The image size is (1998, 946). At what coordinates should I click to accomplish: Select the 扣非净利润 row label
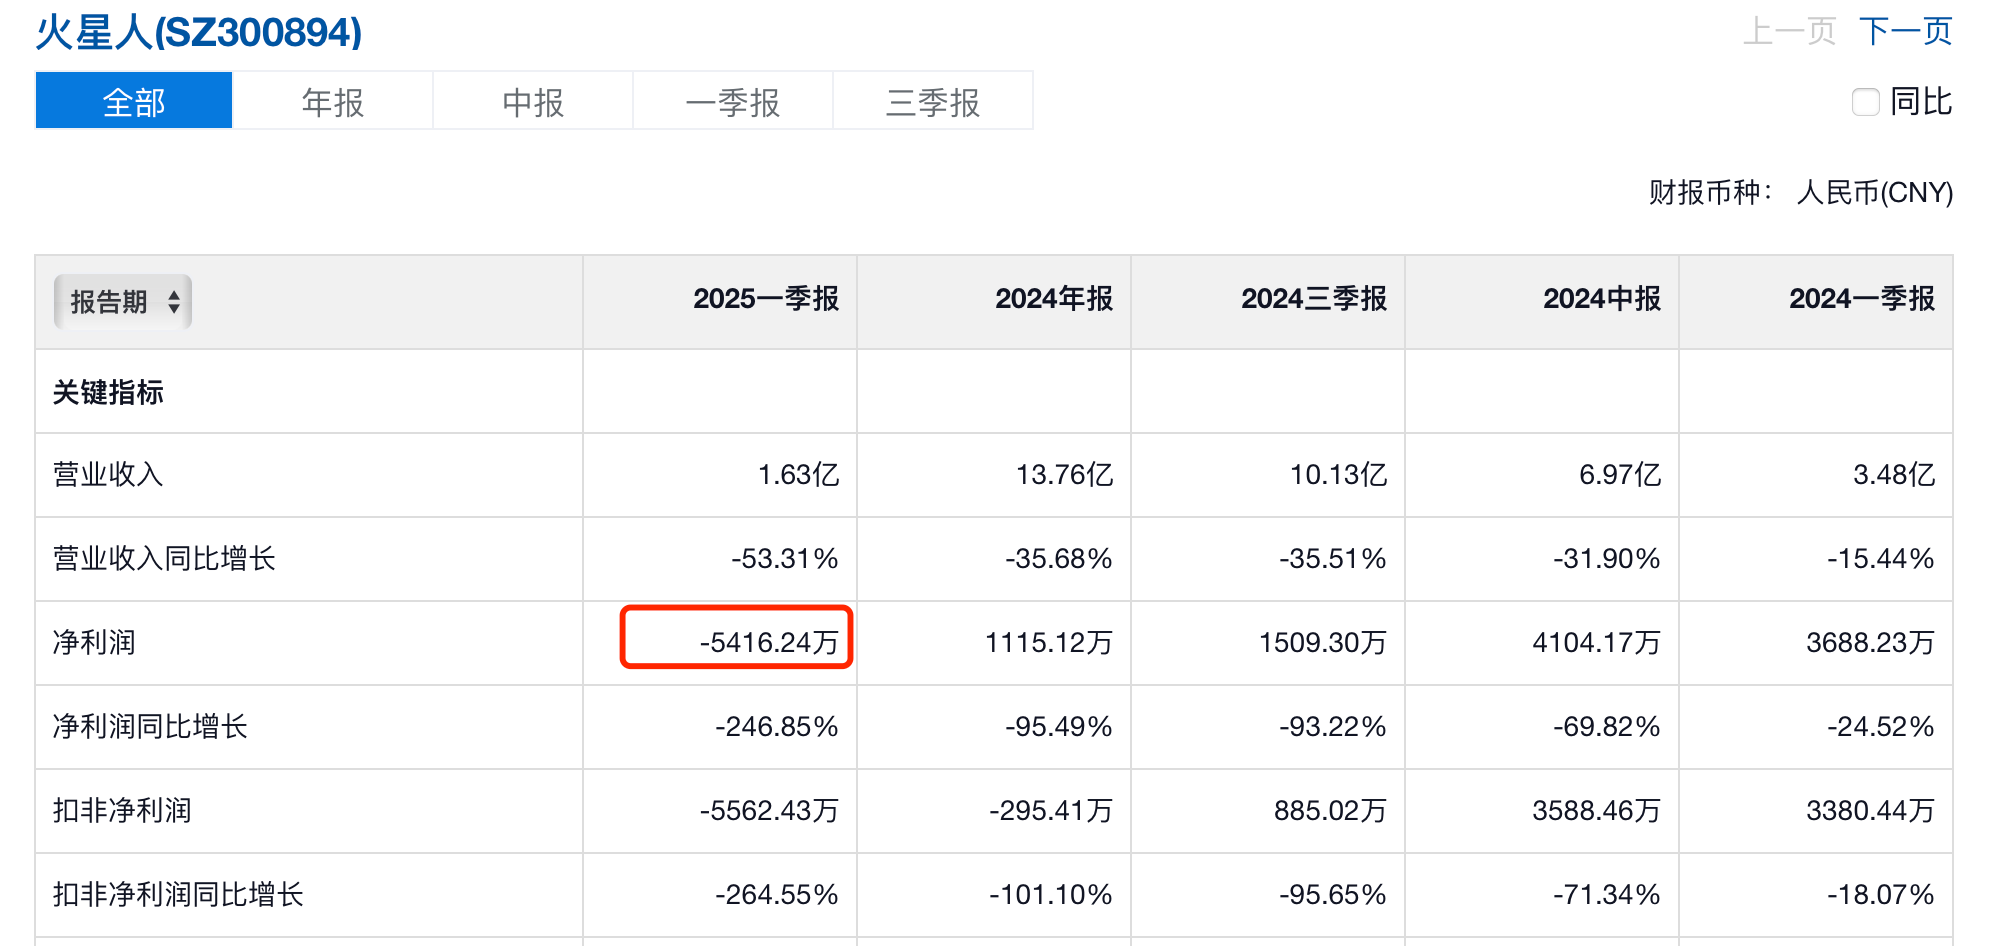(122, 810)
